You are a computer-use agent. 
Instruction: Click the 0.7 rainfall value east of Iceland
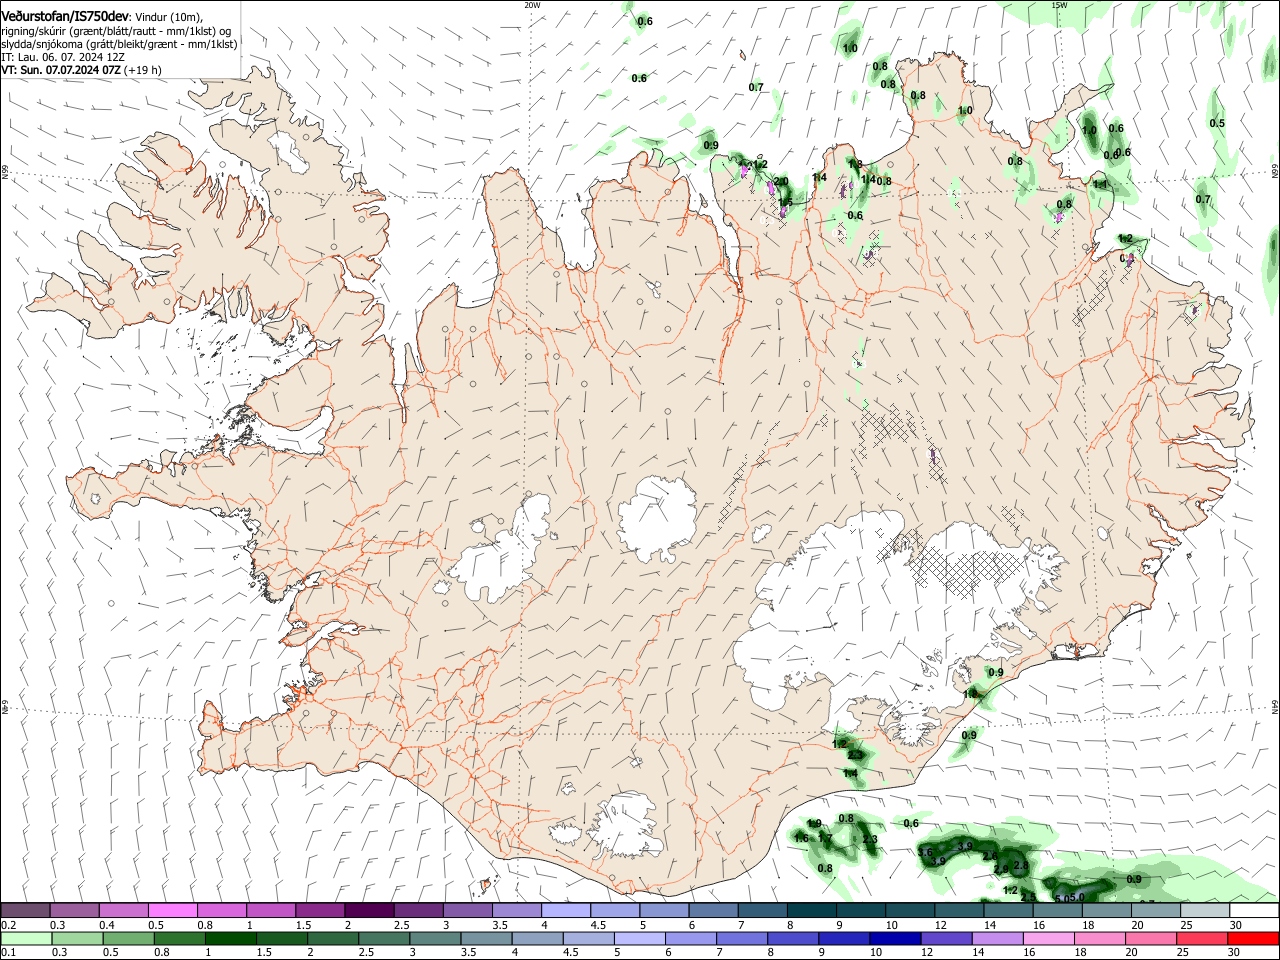[1203, 199]
